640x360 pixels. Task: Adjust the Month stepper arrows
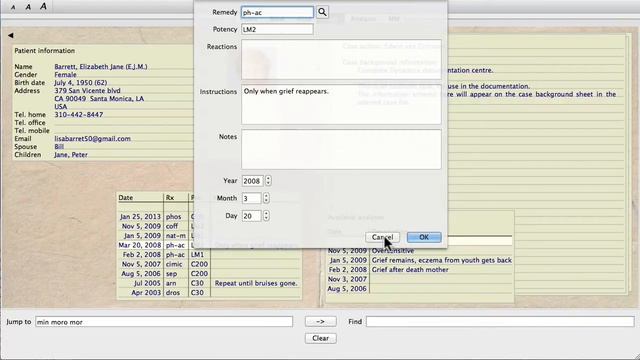pos(266,198)
